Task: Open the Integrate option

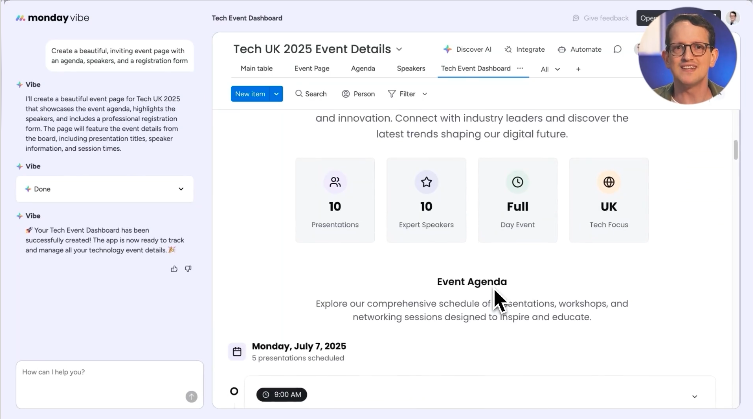Action: click(525, 49)
